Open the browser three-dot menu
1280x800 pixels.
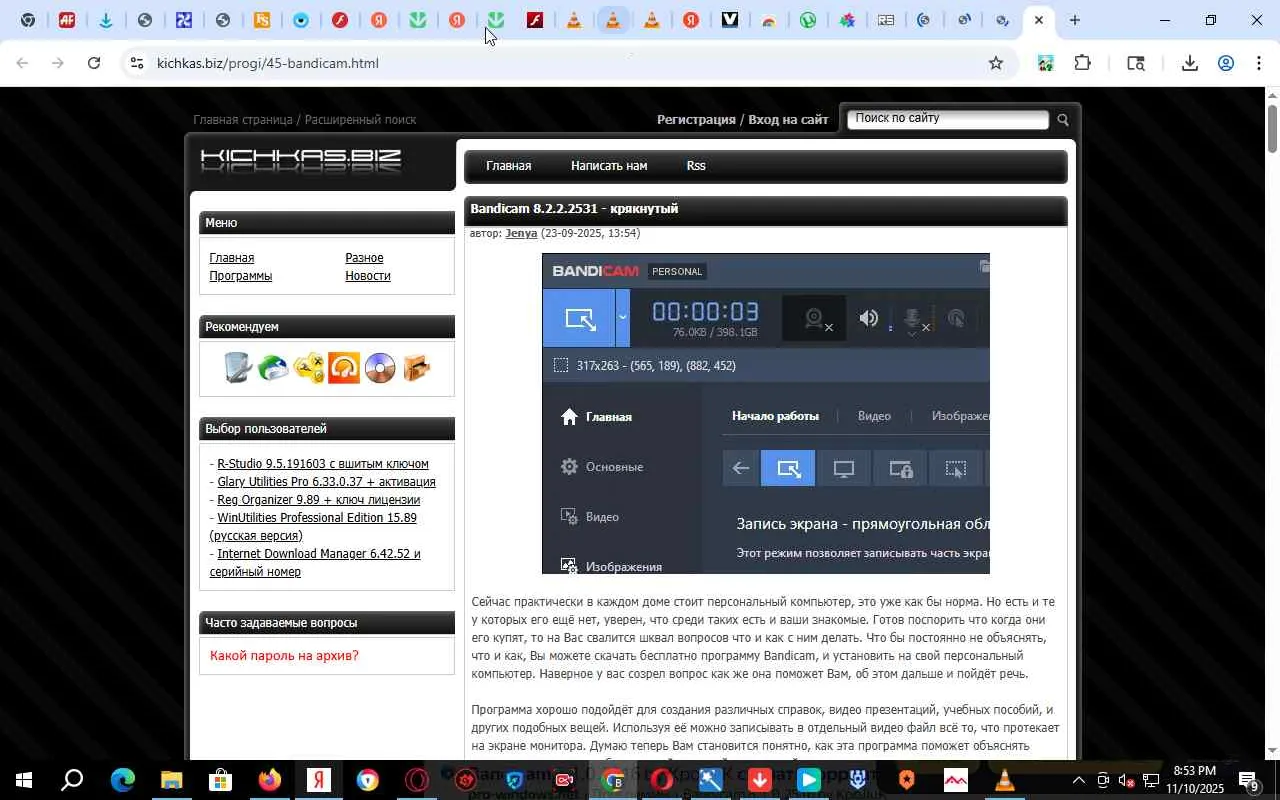click(x=1258, y=63)
